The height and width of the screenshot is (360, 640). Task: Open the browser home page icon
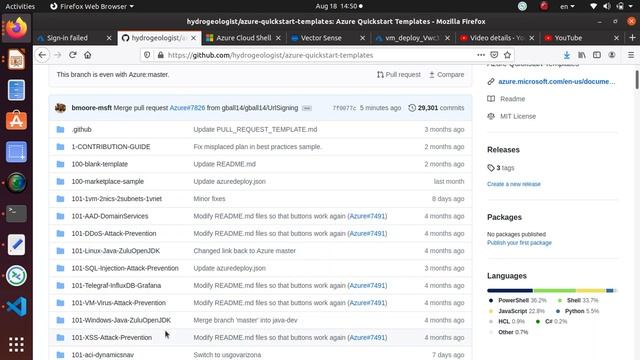pos(88,55)
